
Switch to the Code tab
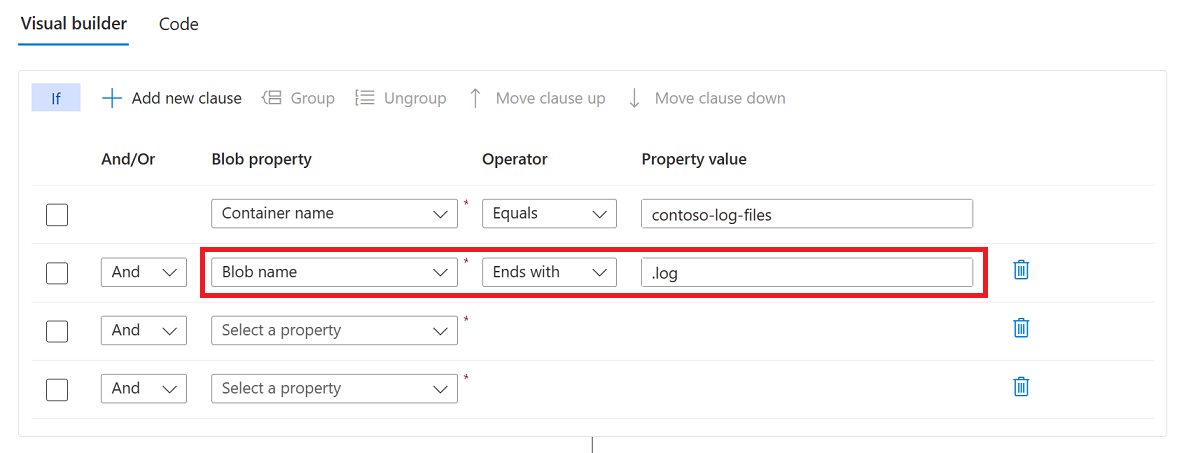[179, 24]
